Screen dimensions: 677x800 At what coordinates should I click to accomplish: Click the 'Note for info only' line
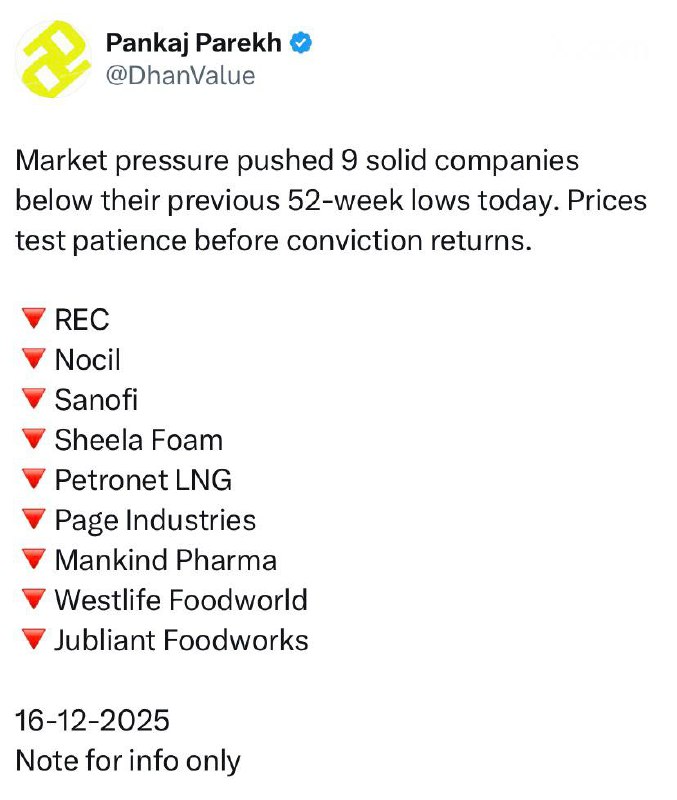tap(128, 760)
